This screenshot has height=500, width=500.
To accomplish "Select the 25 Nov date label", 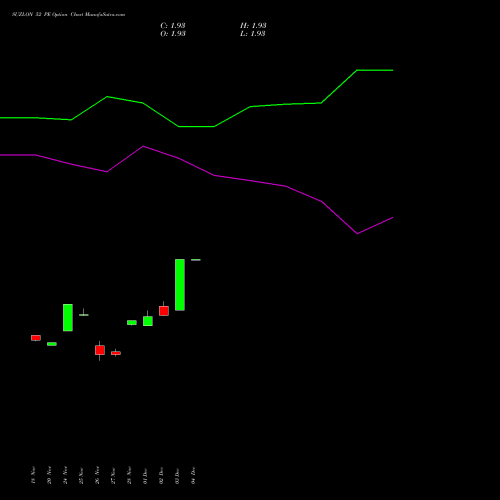I will (x=81, y=475).
